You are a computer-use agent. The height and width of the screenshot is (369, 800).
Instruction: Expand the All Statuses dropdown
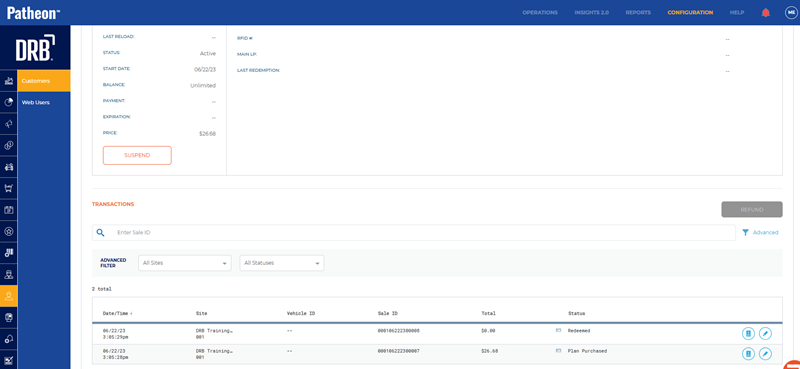tap(282, 263)
